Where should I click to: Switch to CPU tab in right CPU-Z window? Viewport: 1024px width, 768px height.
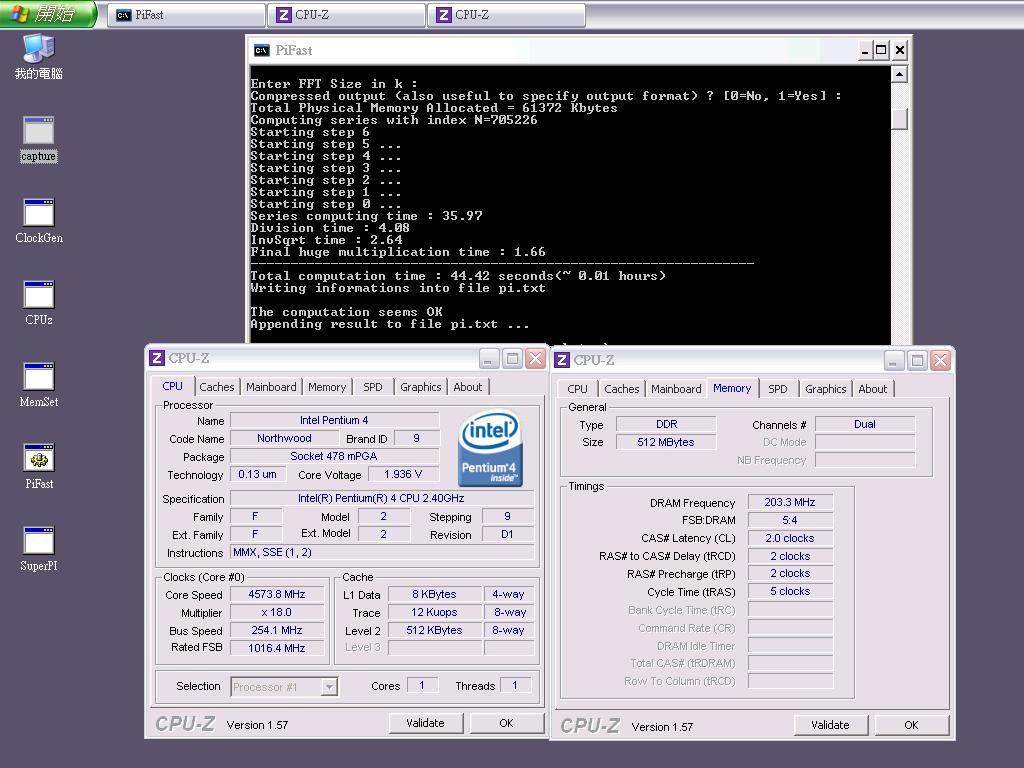click(577, 389)
